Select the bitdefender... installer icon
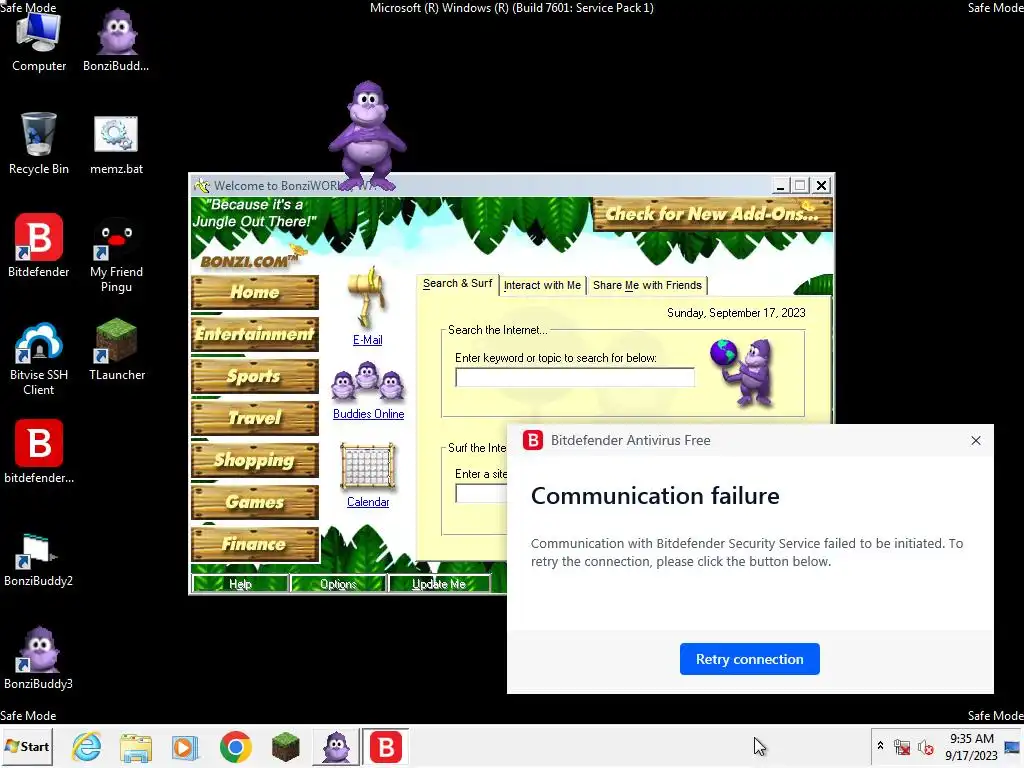This screenshot has width=1024, height=768. [39, 452]
